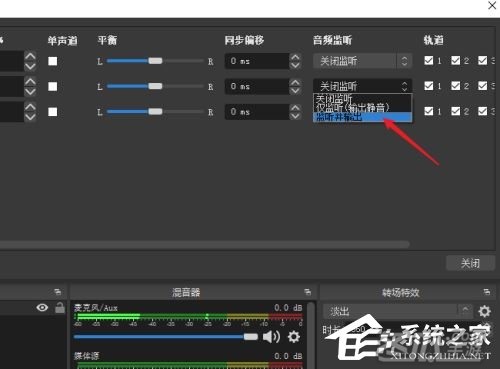Click the 麦克风/Aux volume slider handle
Viewport: 500px width, 369px height.
coord(251,337)
